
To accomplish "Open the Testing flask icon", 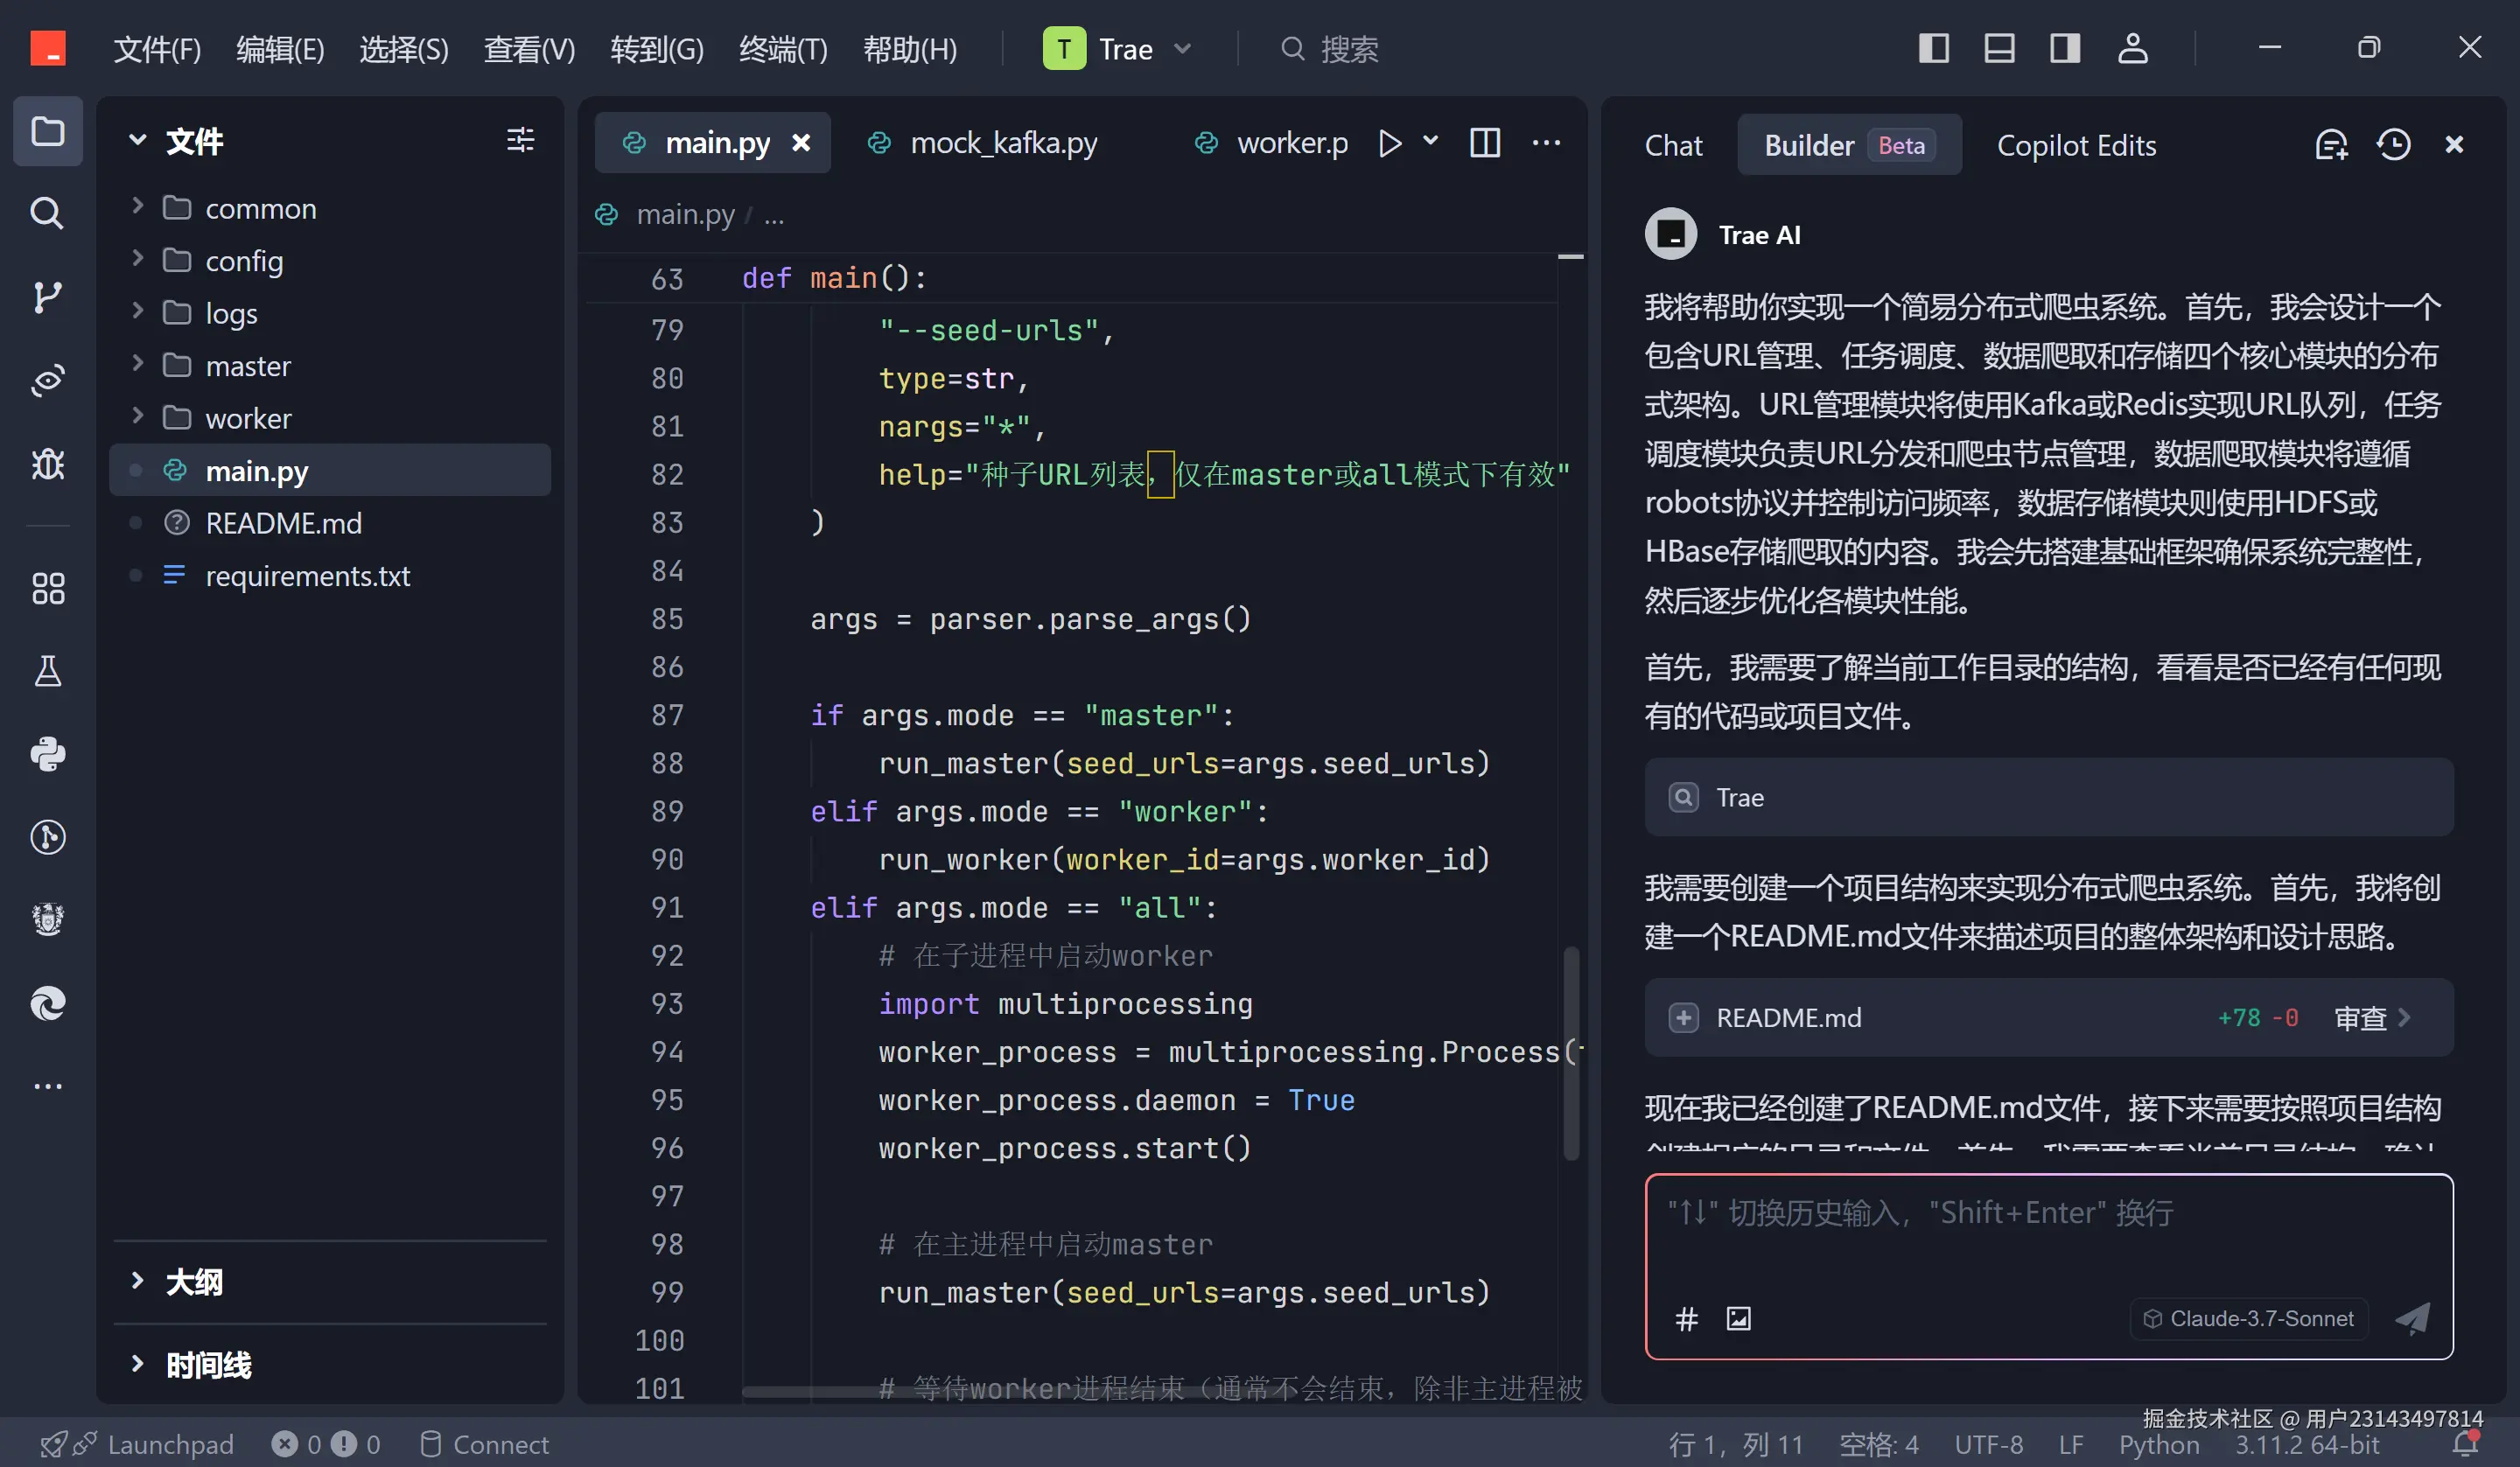I will [47, 671].
